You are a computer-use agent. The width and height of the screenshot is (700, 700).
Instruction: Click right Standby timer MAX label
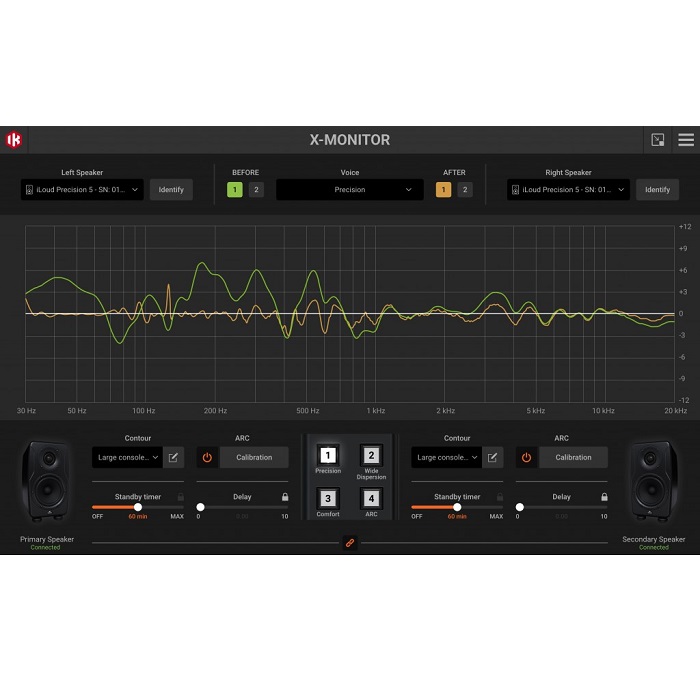(x=496, y=517)
